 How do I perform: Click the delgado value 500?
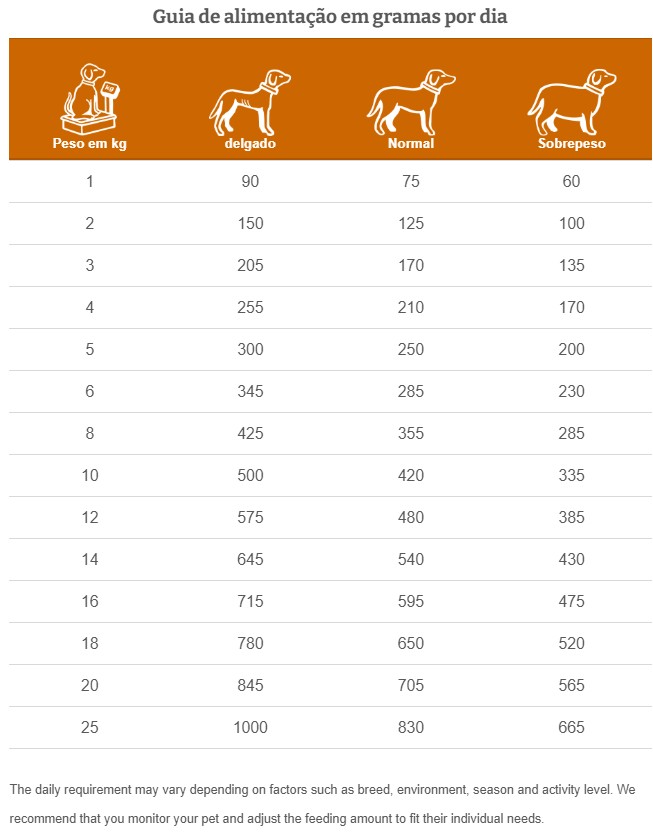tap(250, 475)
